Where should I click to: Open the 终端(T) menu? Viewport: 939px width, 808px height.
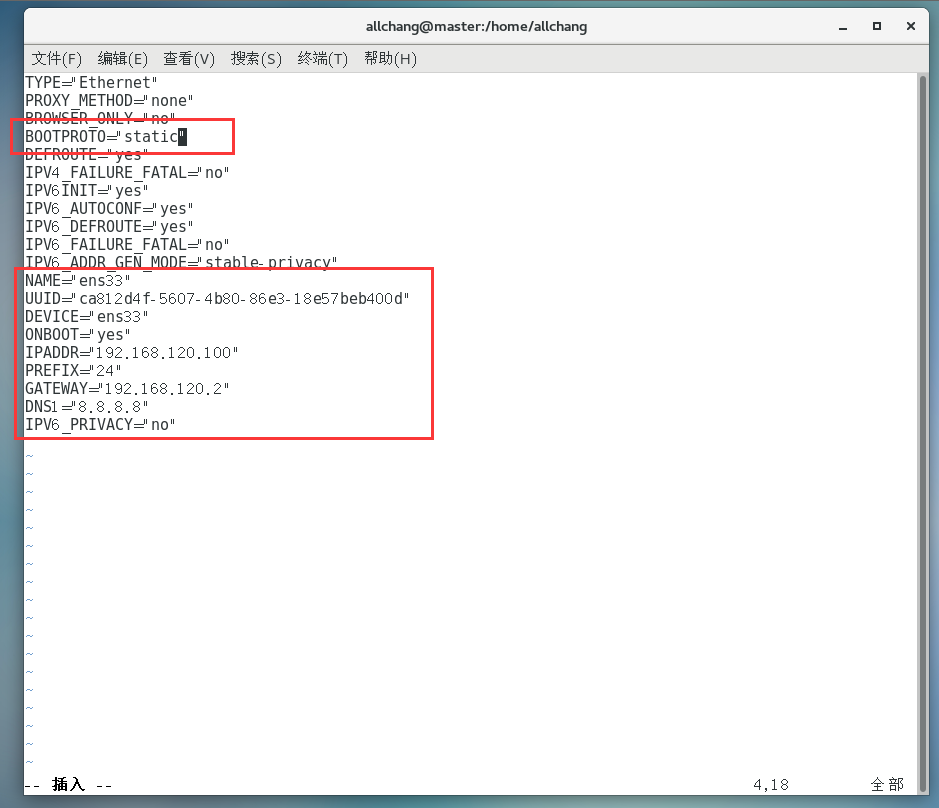point(322,59)
